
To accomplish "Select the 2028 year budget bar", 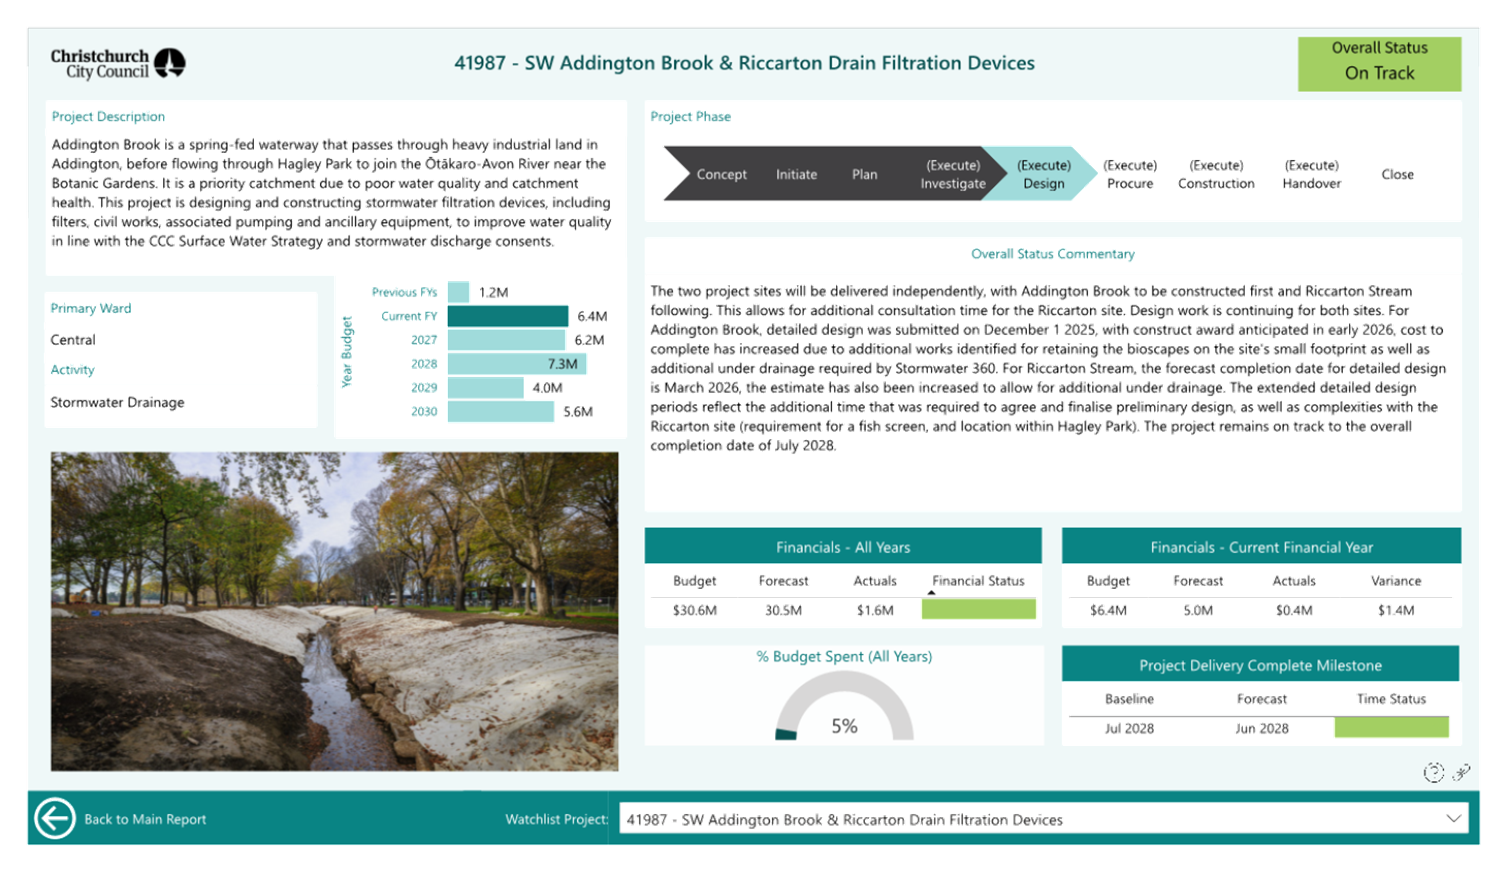I will [516, 364].
